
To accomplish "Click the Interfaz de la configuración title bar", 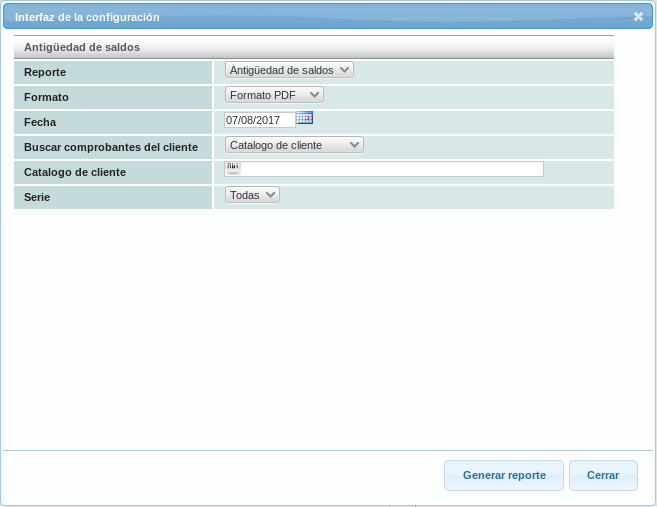I will [300, 16].
